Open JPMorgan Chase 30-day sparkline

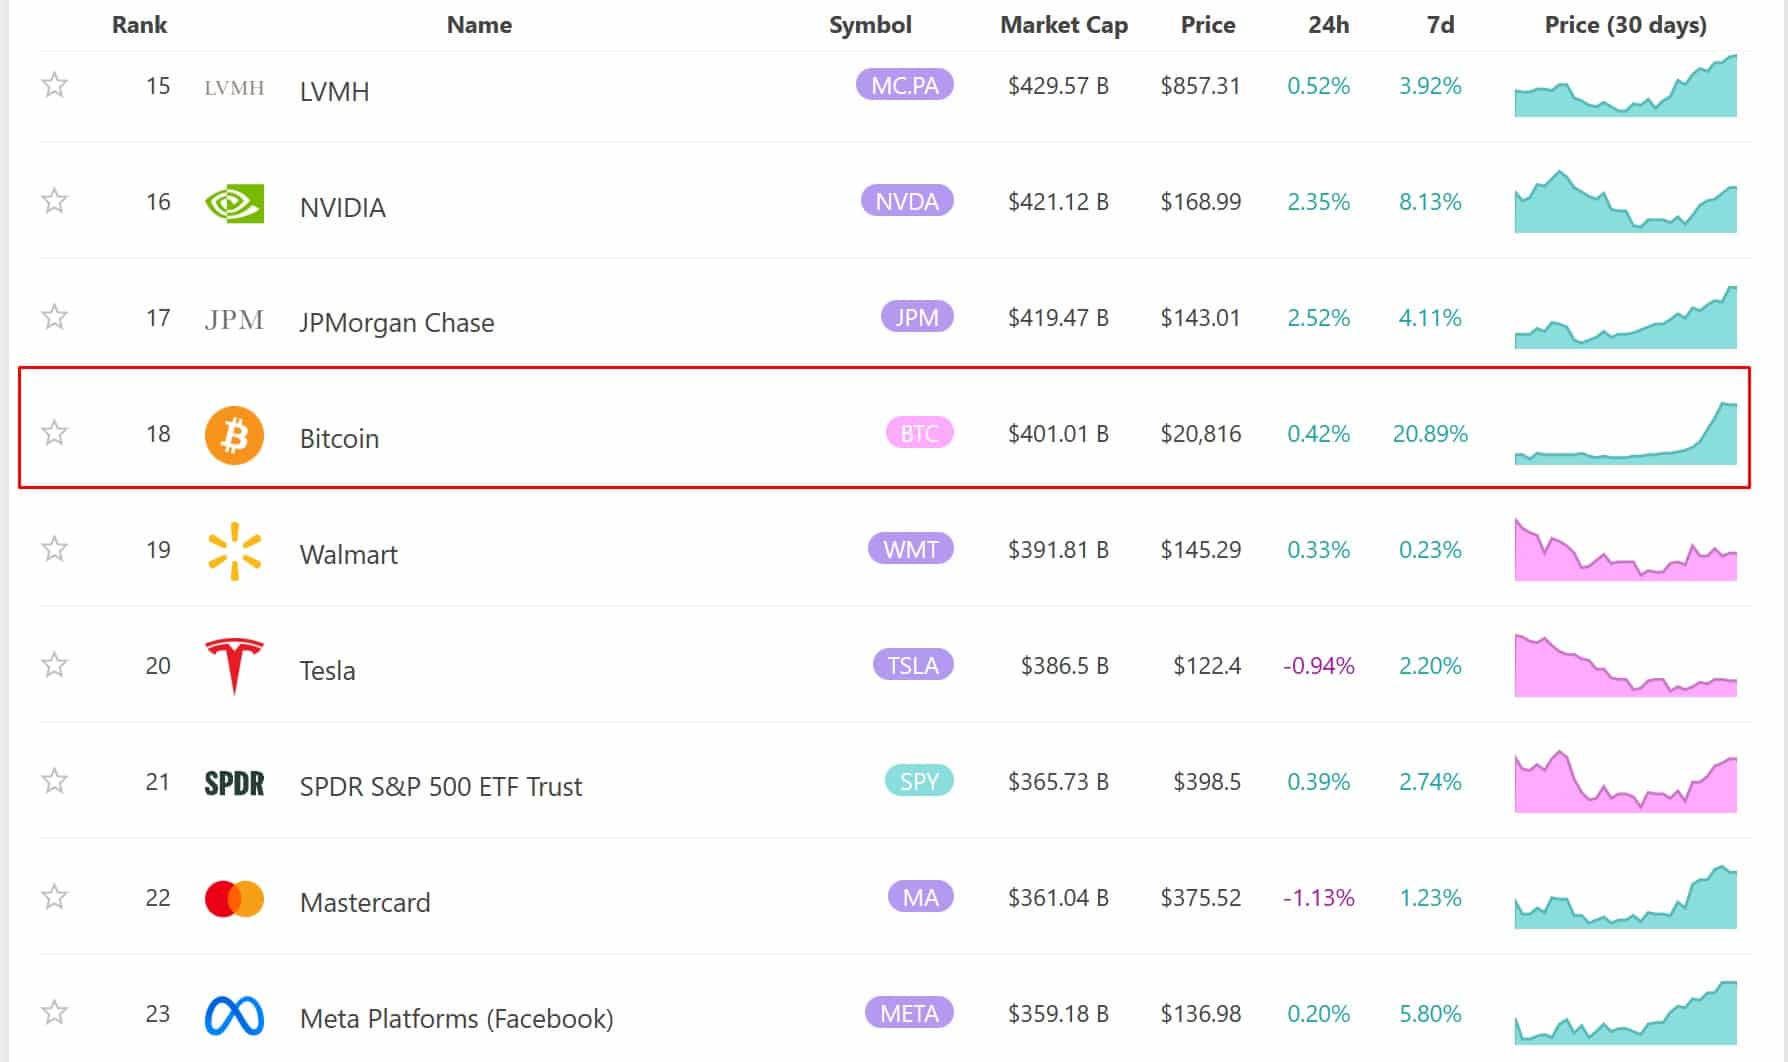(1625, 318)
